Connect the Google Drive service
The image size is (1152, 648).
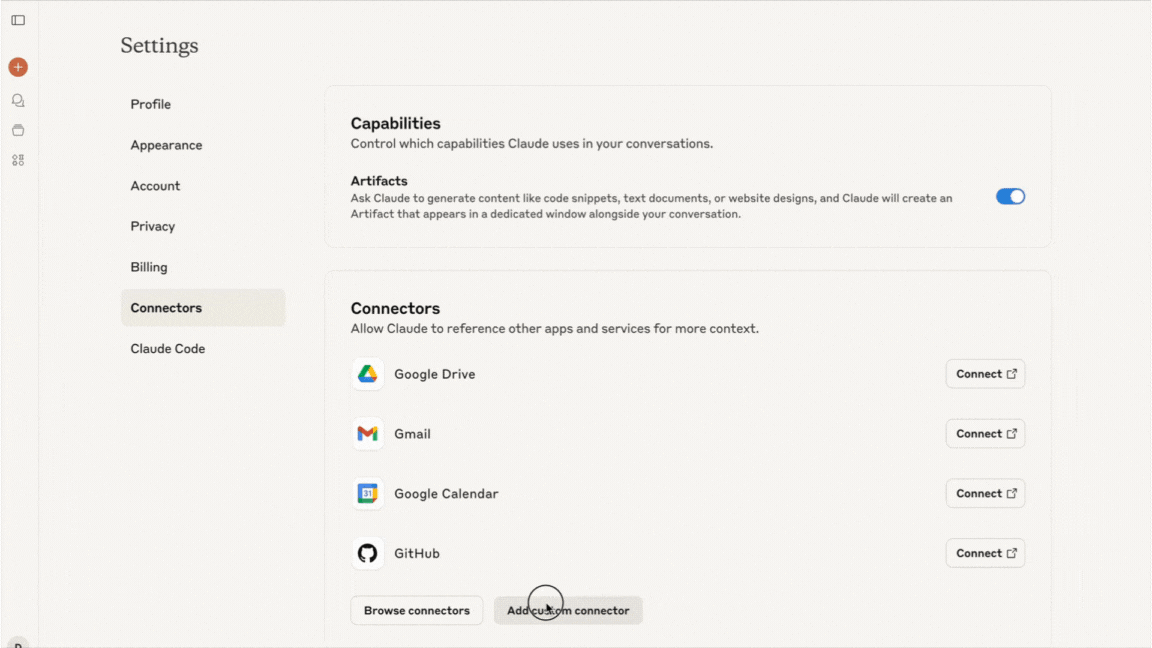click(985, 373)
